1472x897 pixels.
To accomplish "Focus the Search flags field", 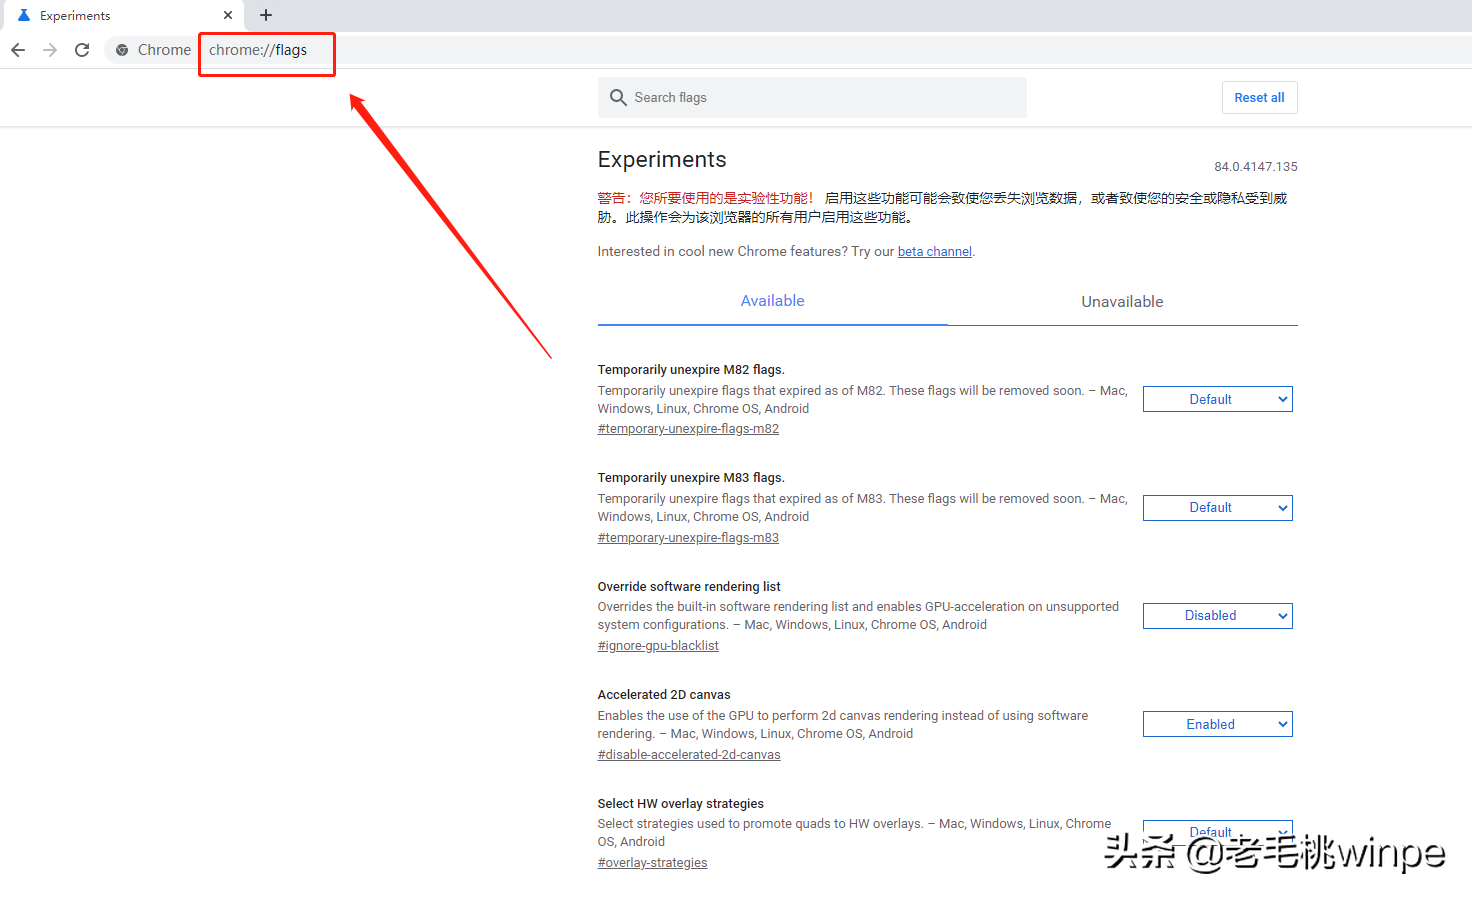I will point(812,97).
